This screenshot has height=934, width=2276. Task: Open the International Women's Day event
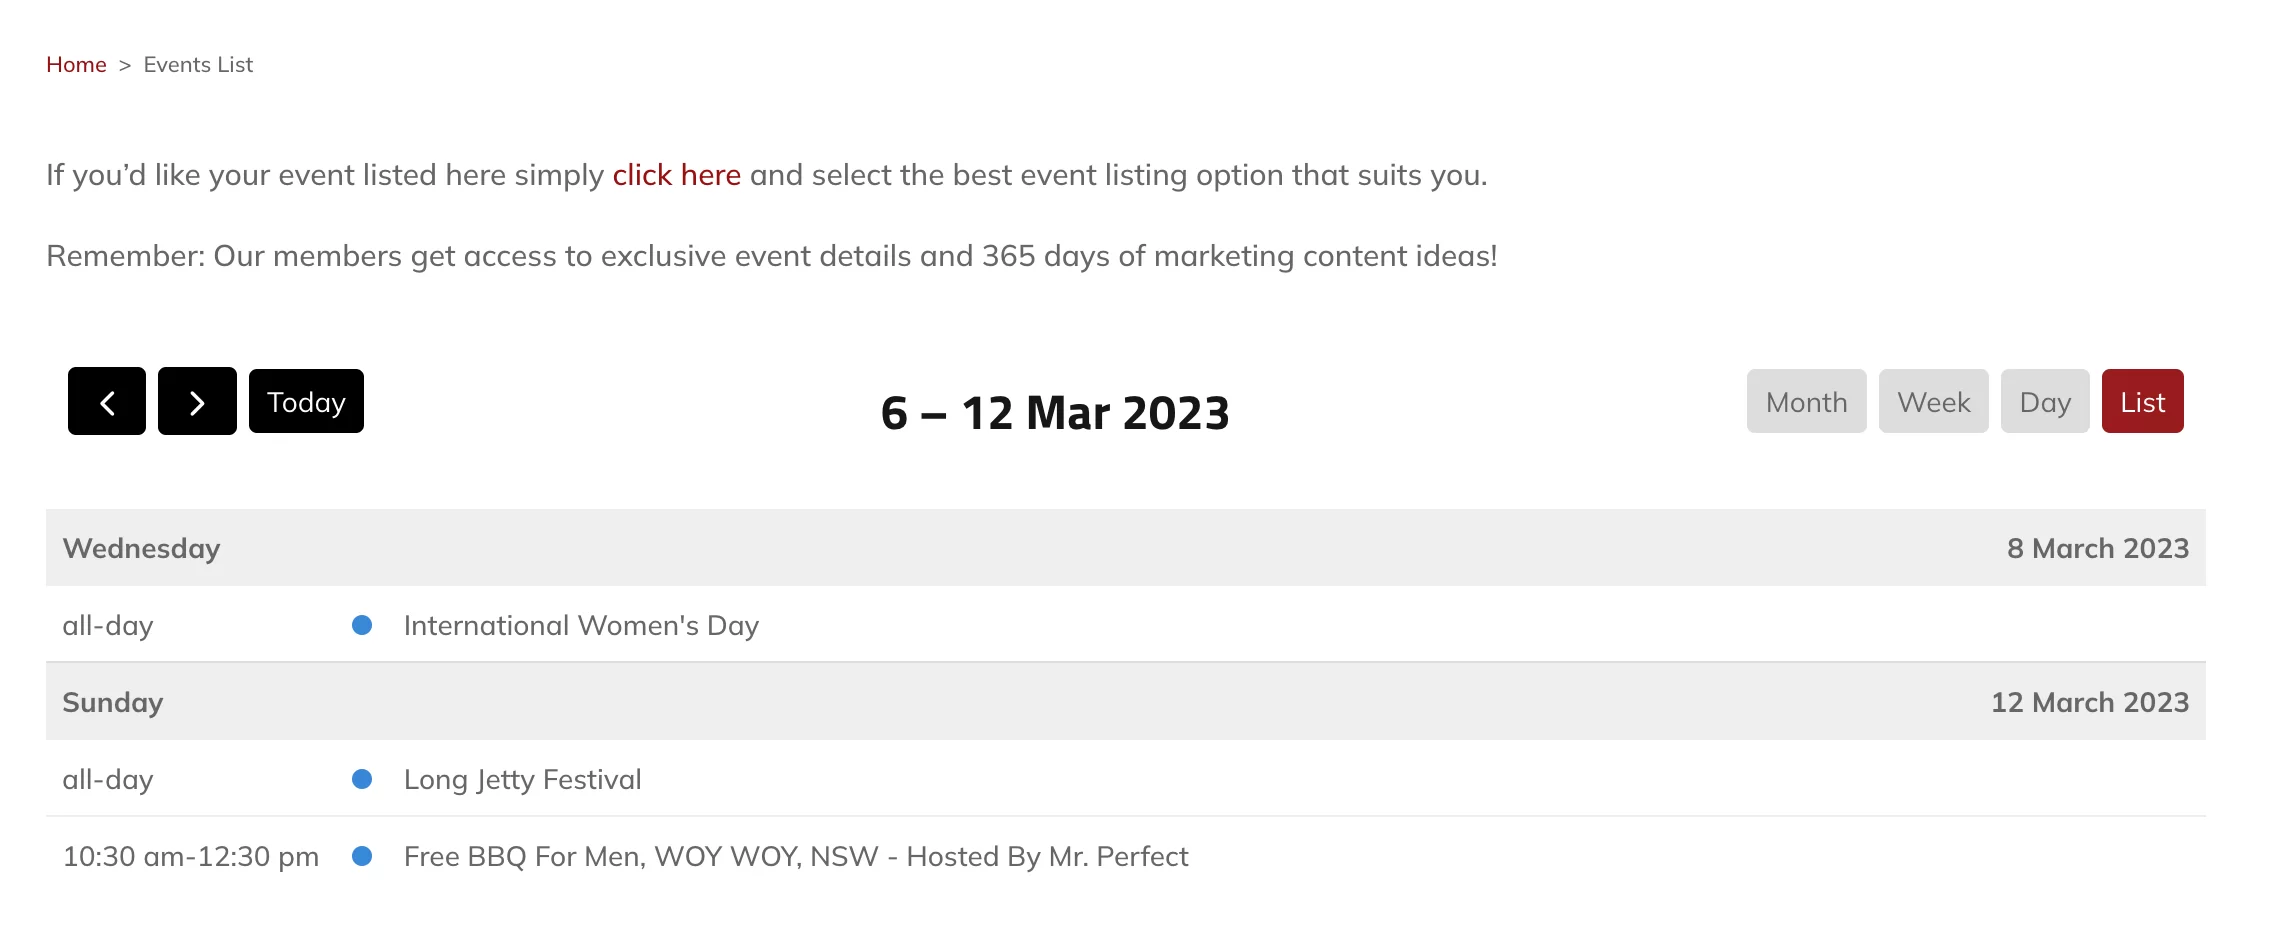[581, 626]
